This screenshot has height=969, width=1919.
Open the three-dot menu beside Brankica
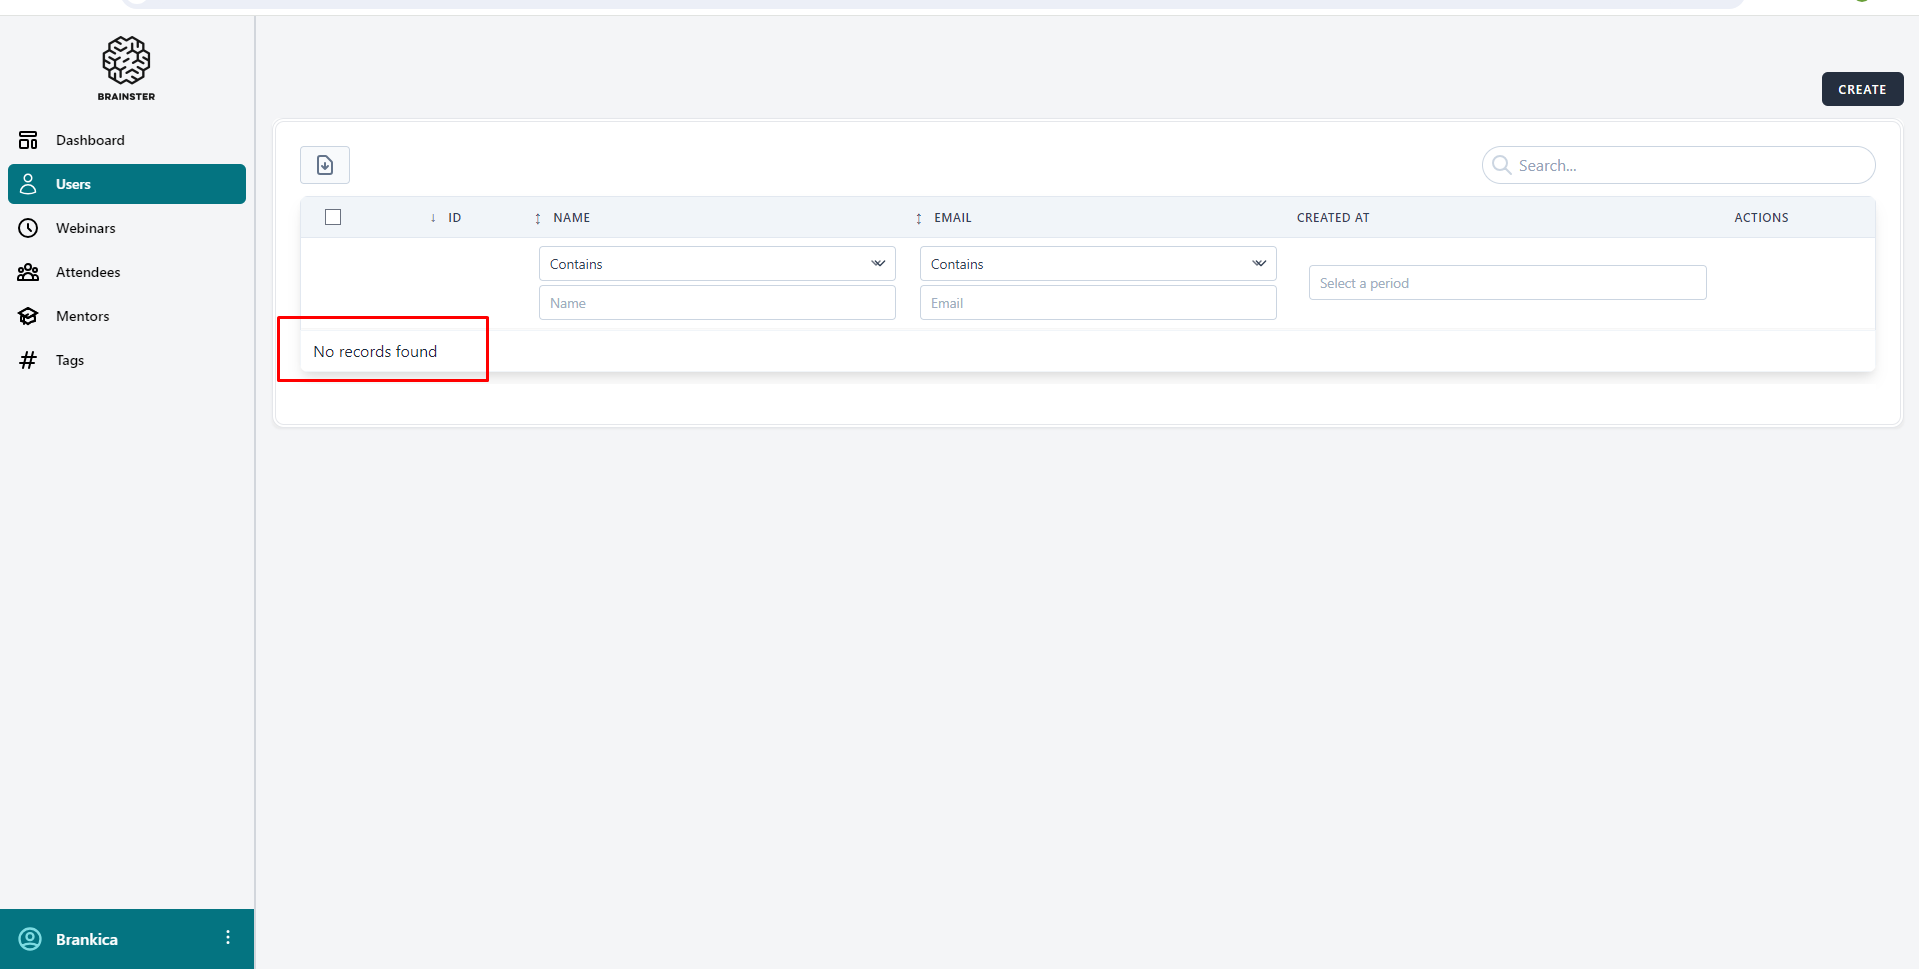pos(228,937)
